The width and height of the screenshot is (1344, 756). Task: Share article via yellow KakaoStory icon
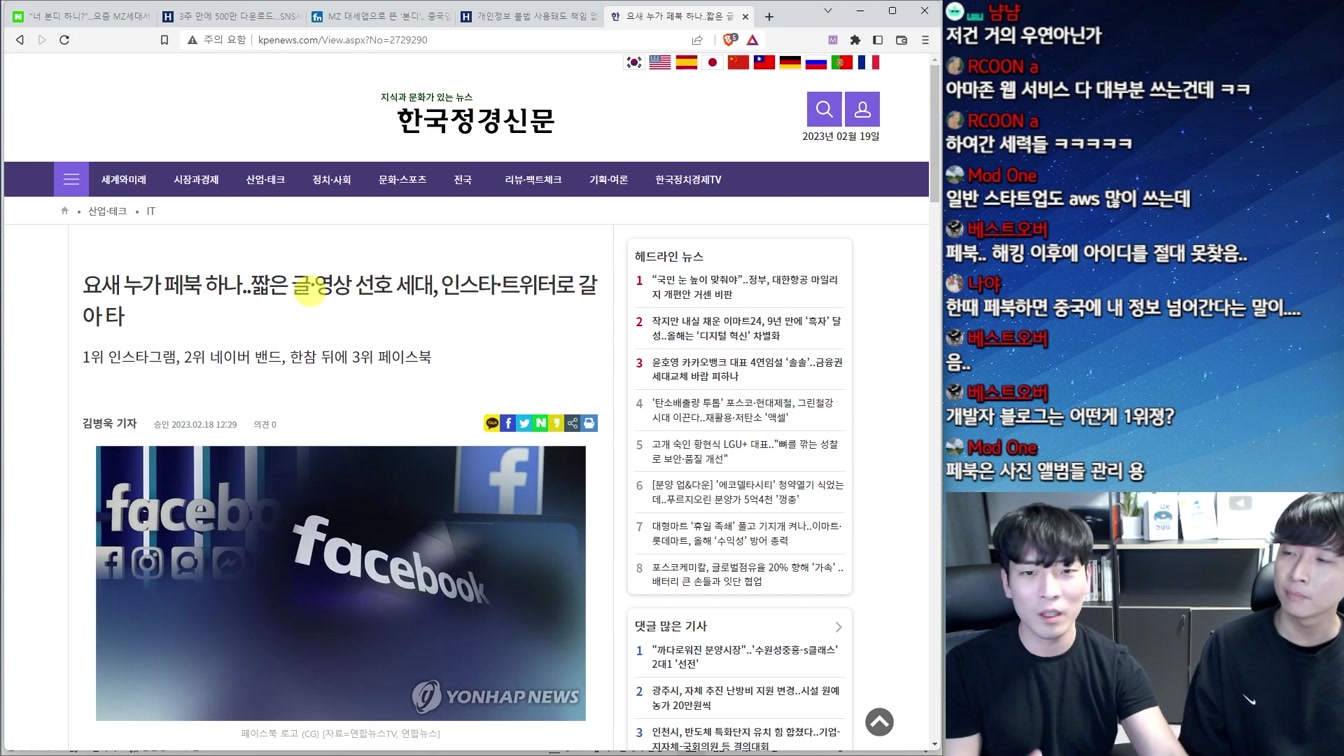(556, 424)
